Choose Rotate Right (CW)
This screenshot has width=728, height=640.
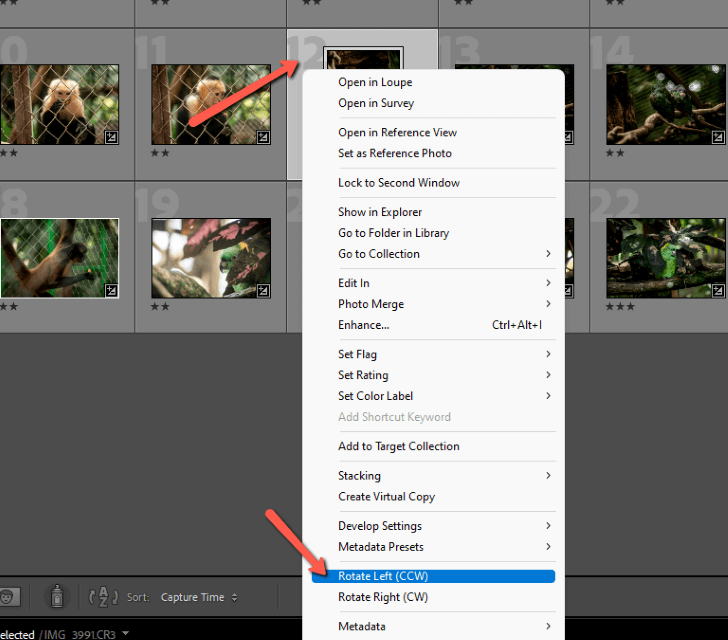433,597
